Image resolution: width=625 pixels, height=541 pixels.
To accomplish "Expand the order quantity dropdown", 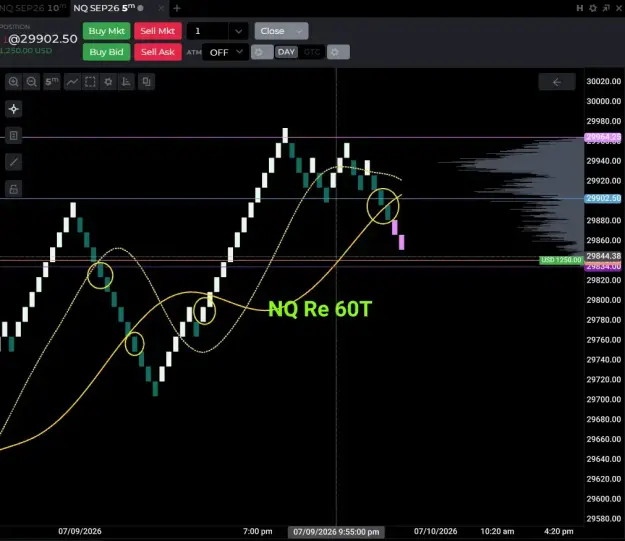I will point(238,31).
